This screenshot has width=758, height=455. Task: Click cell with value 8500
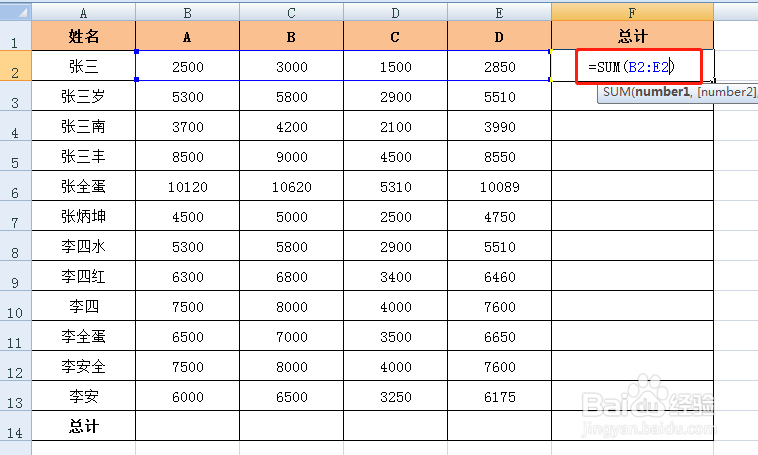pyautogui.click(x=188, y=156)
